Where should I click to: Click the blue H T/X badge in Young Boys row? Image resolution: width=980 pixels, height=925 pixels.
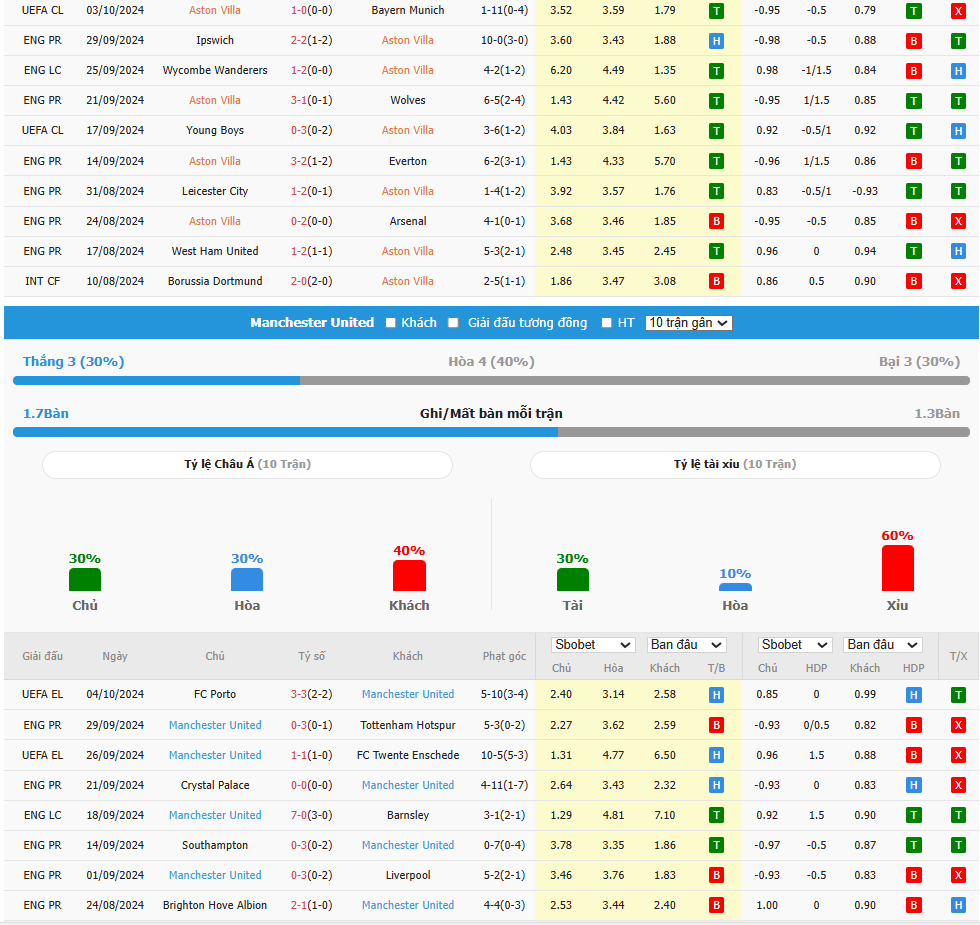pyautogui.click(x=958, y=131)
